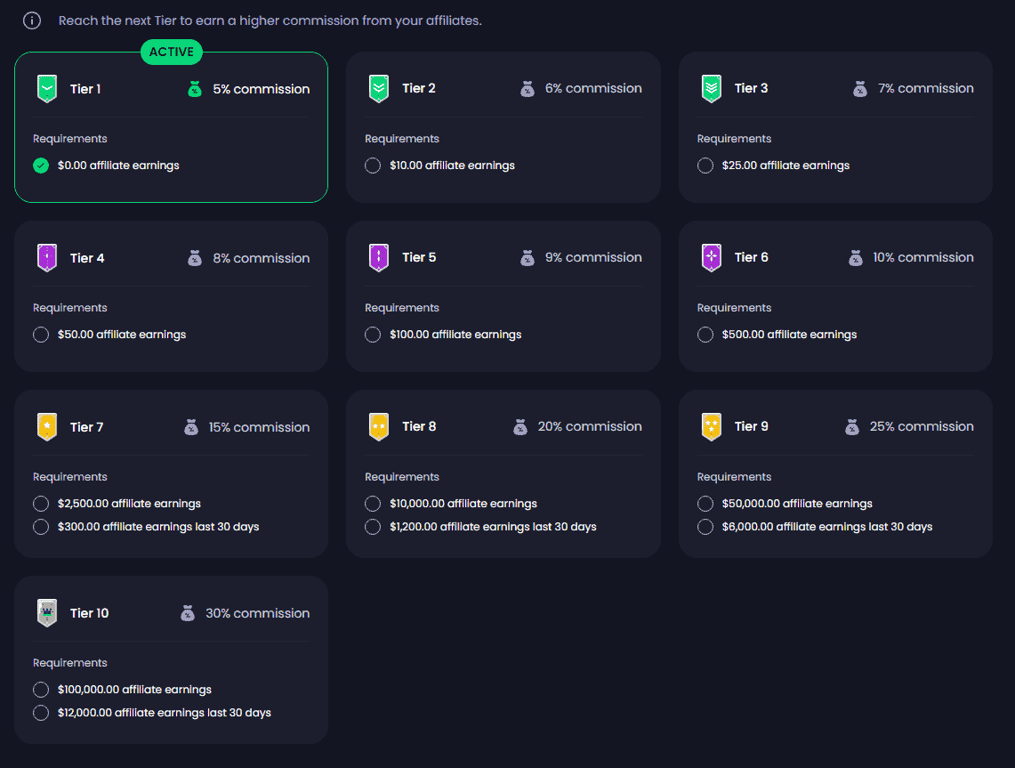Click the checked $0.00 affiliate earnings indicator
Viewport: 1015px width, 768px height.
pos(41,166)
